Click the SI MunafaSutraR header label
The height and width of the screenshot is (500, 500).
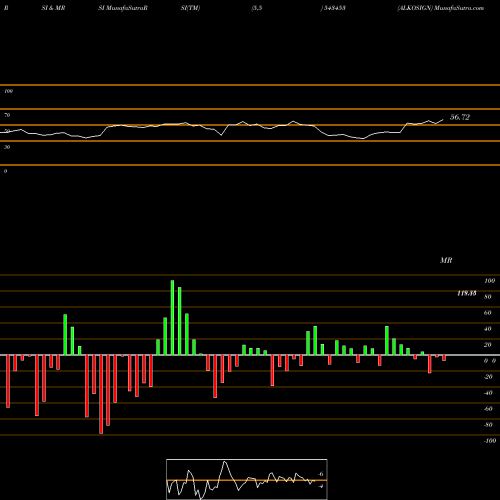tap(123, 8)
